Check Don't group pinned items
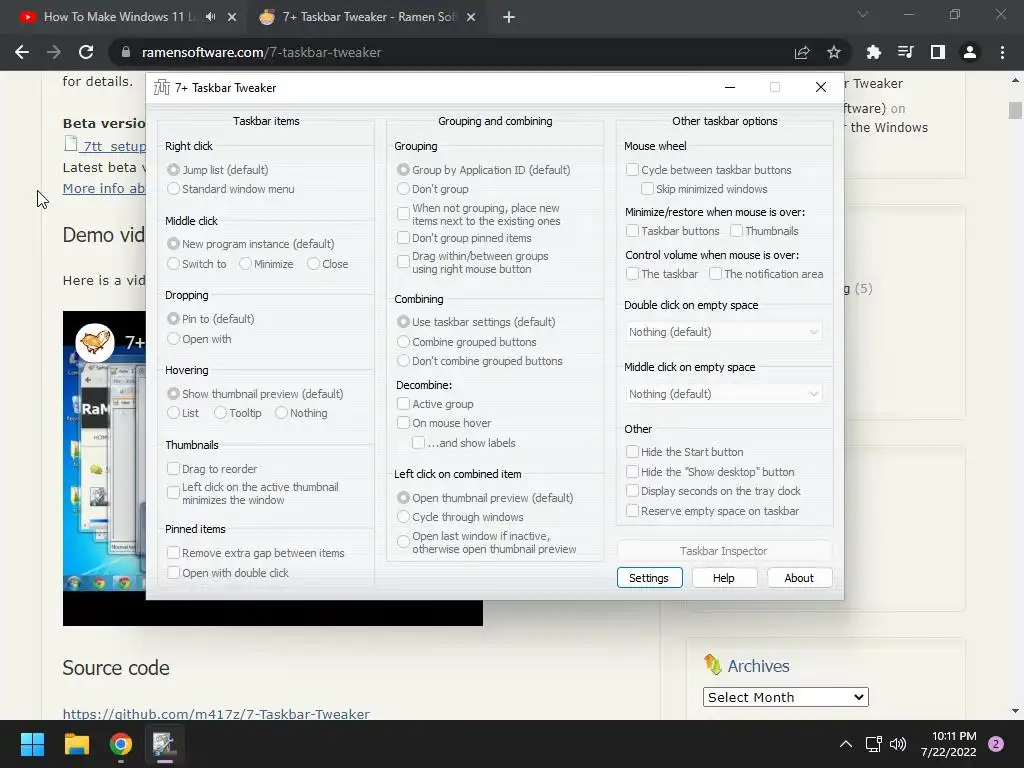1024x768 pixels. [464, 238]
